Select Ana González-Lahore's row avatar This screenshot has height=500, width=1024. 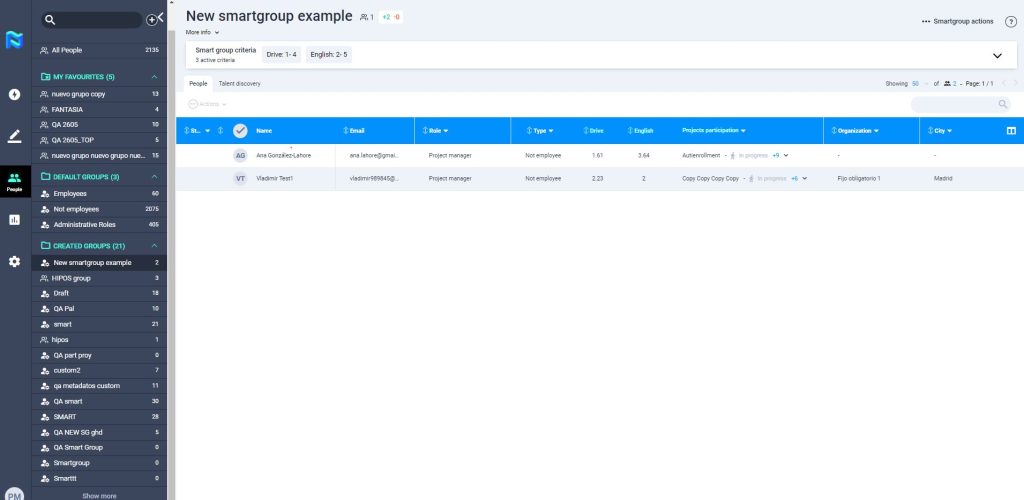pyautogui.click(x=240, y=155)
